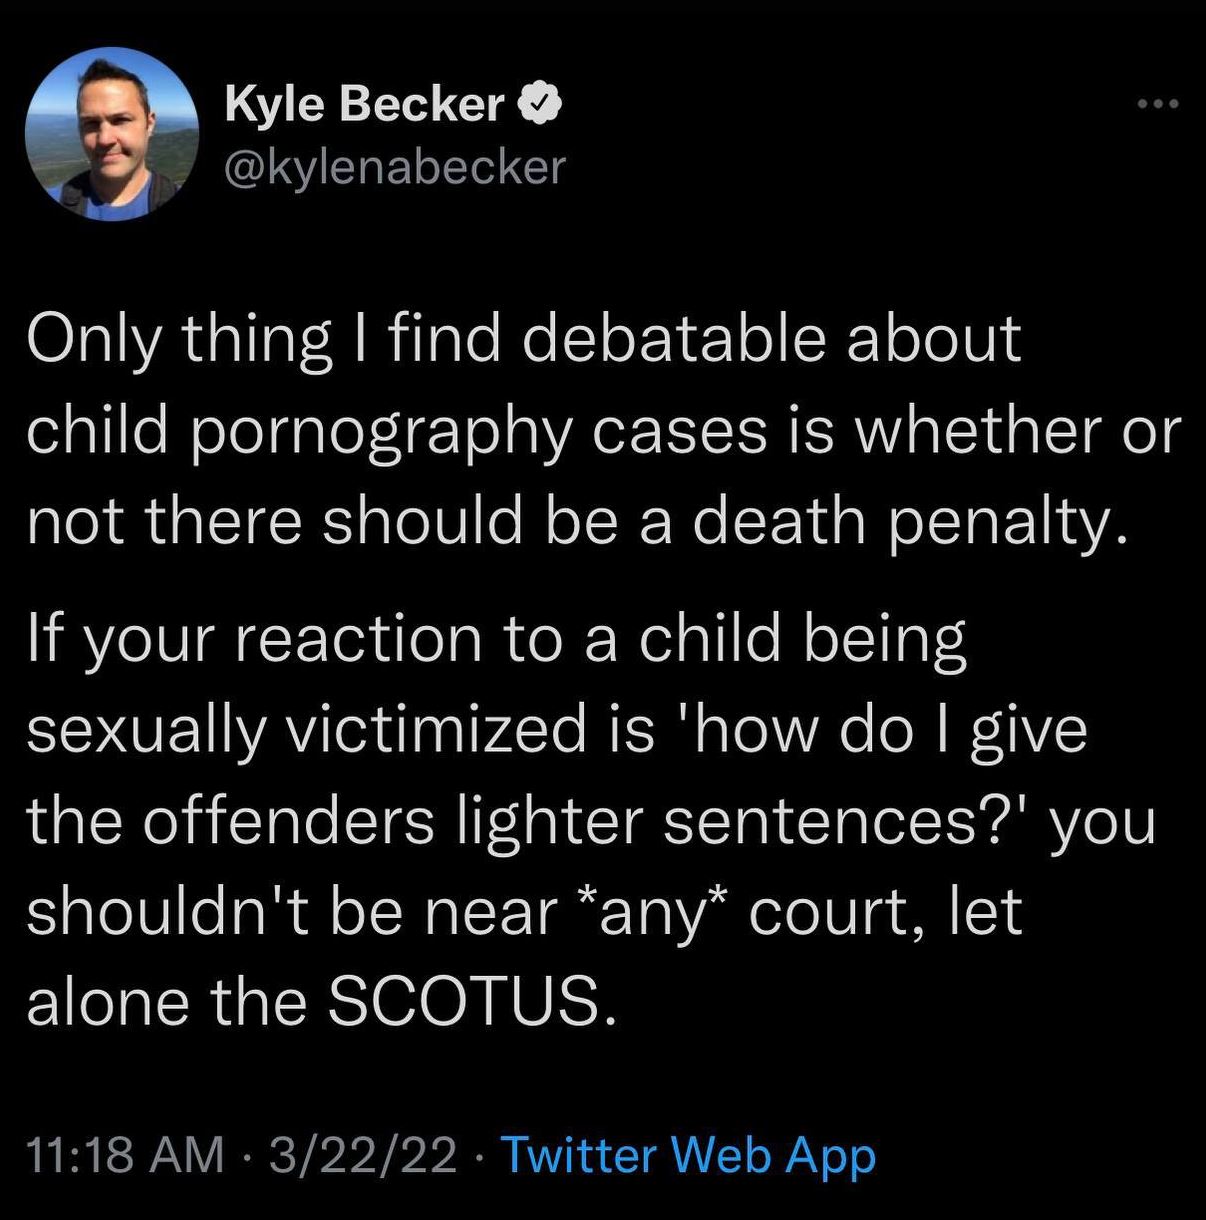Follow the Twitter Web App source link
The height and width of the screenshot is (1220, 1206).
pos(688,1154)
